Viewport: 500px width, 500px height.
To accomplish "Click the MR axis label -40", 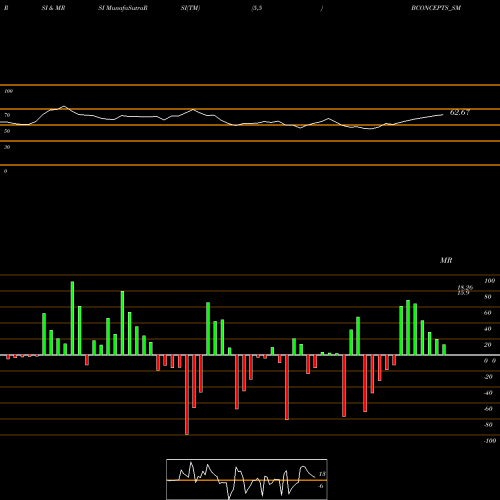I will click(x=488, y=393).
